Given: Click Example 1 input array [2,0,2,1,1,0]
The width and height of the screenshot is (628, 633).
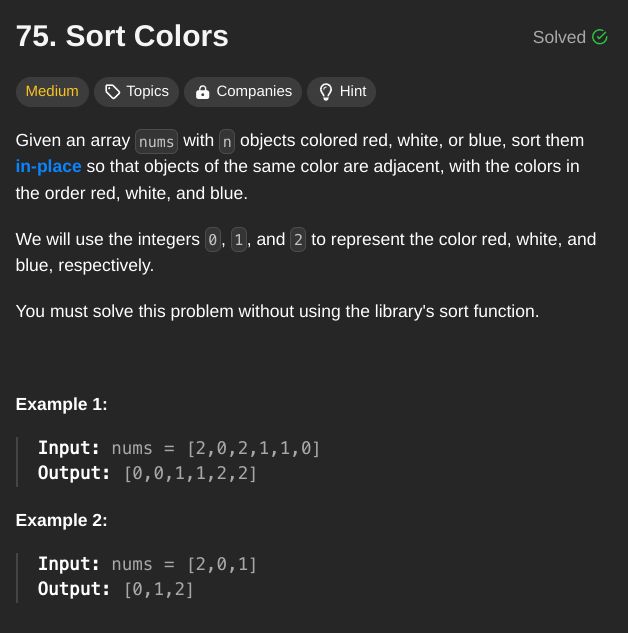Looking at the screenshot, I should pos(253,449).
